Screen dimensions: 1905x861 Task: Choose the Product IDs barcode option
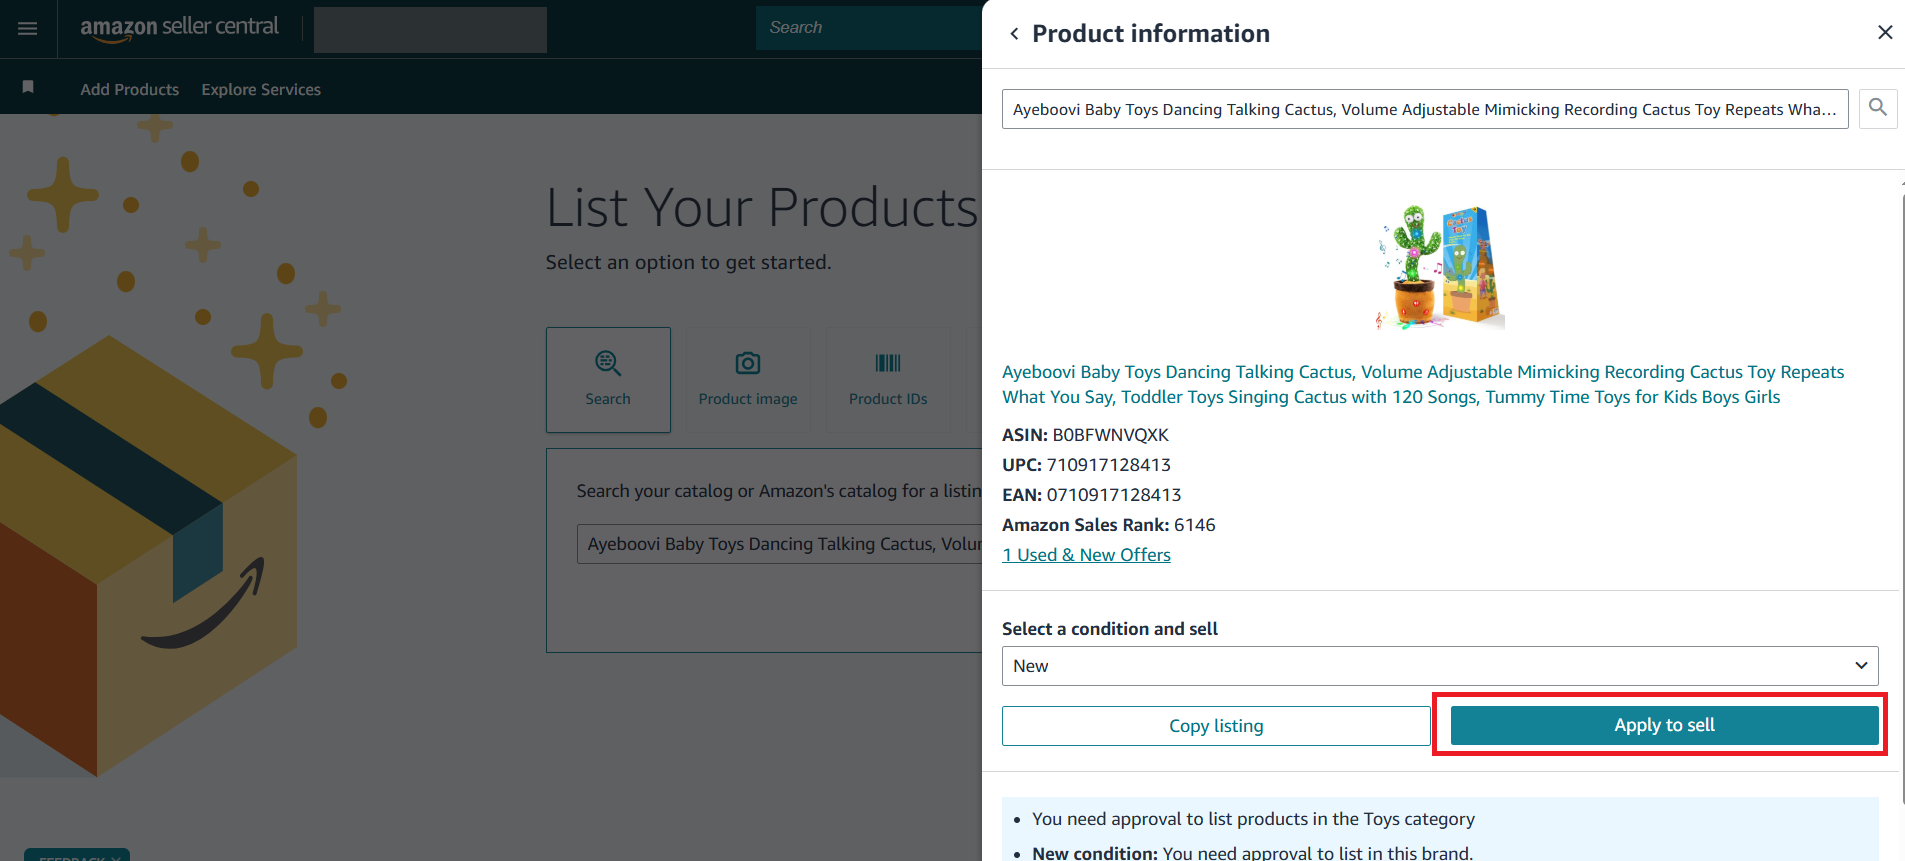coord(888,380)
